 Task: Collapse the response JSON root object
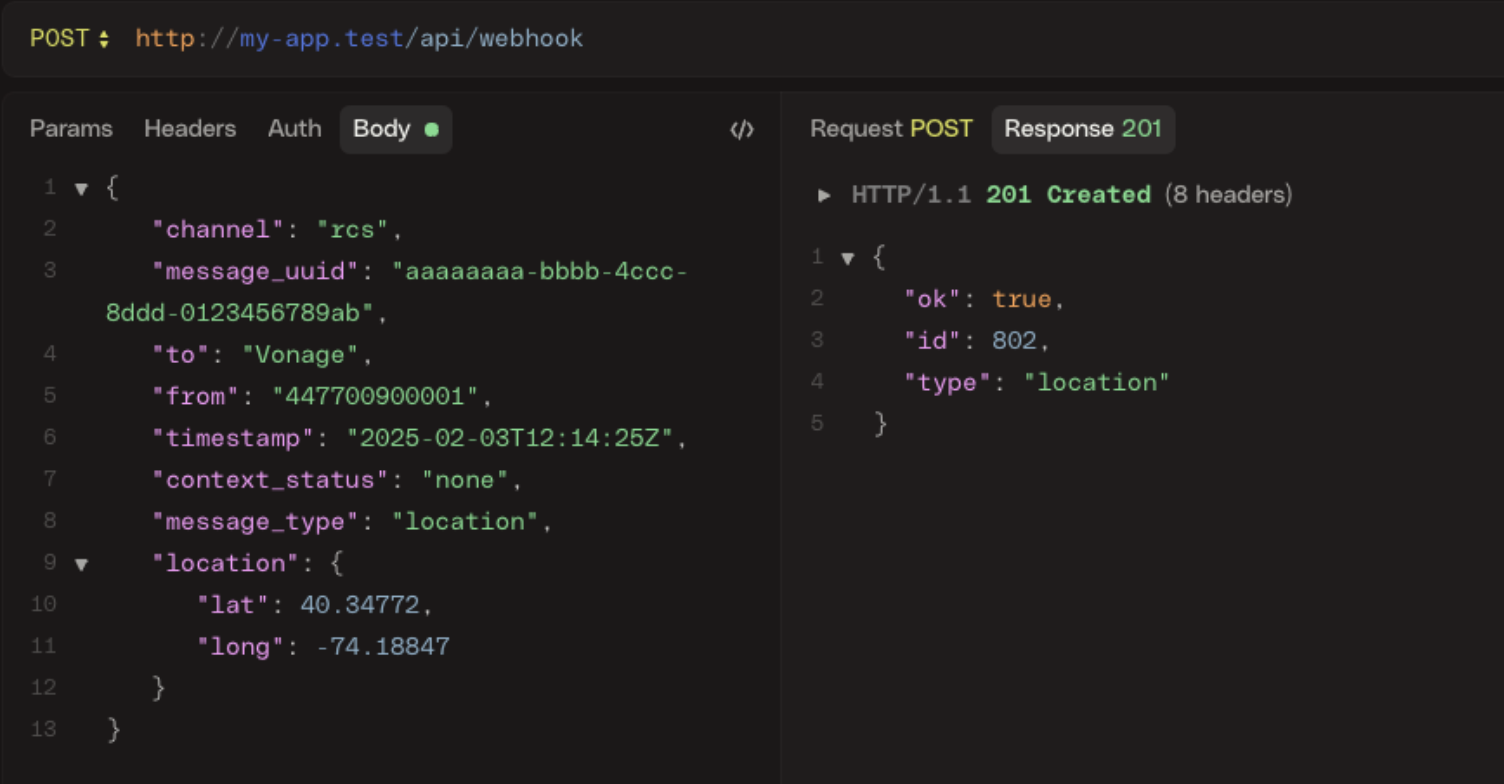847,257
